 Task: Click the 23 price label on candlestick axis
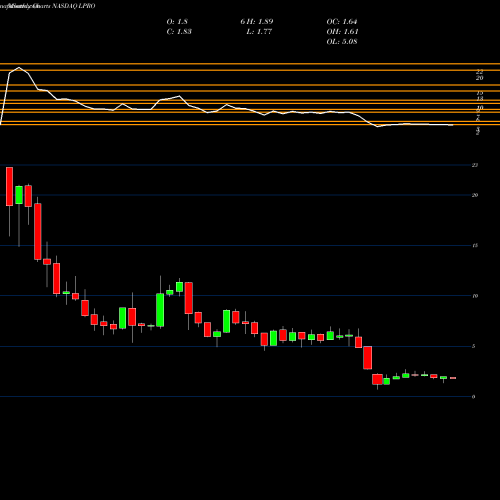[475, 165]
